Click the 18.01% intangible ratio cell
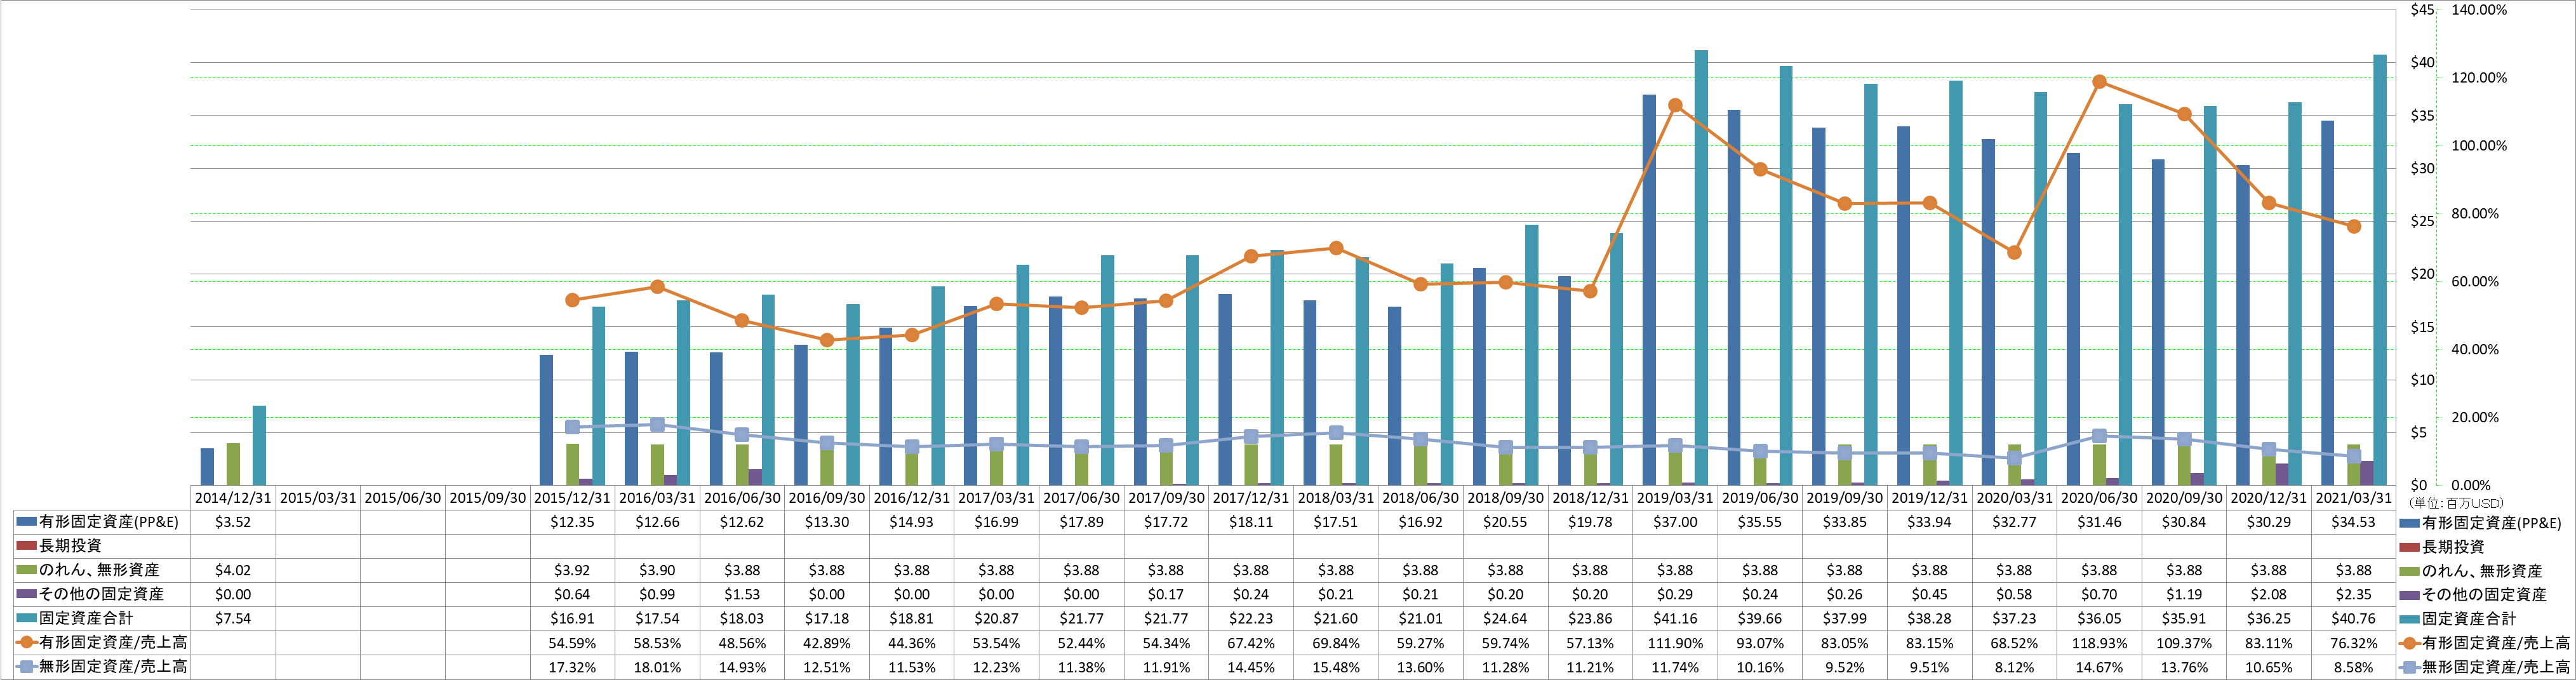This screenshot has width=2576, height=680. pos(657,667)
